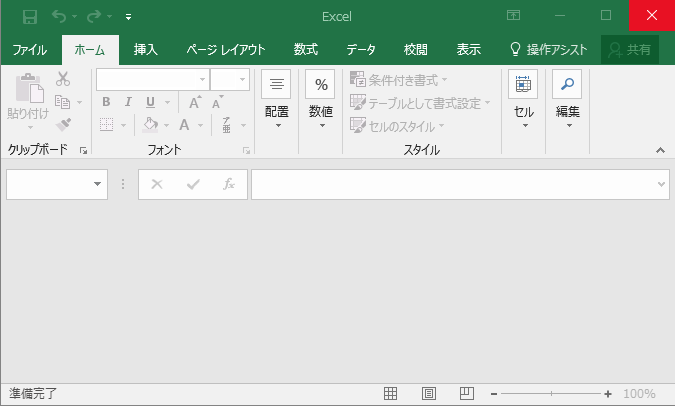
Task: Click the font name combo box
Action: click(x=153, y=80)
